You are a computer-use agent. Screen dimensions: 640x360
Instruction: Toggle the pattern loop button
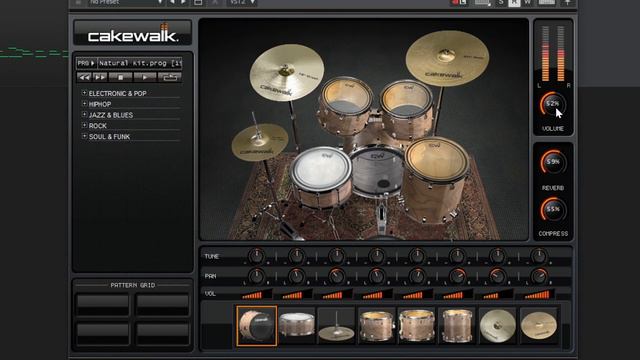click(170, 77)
